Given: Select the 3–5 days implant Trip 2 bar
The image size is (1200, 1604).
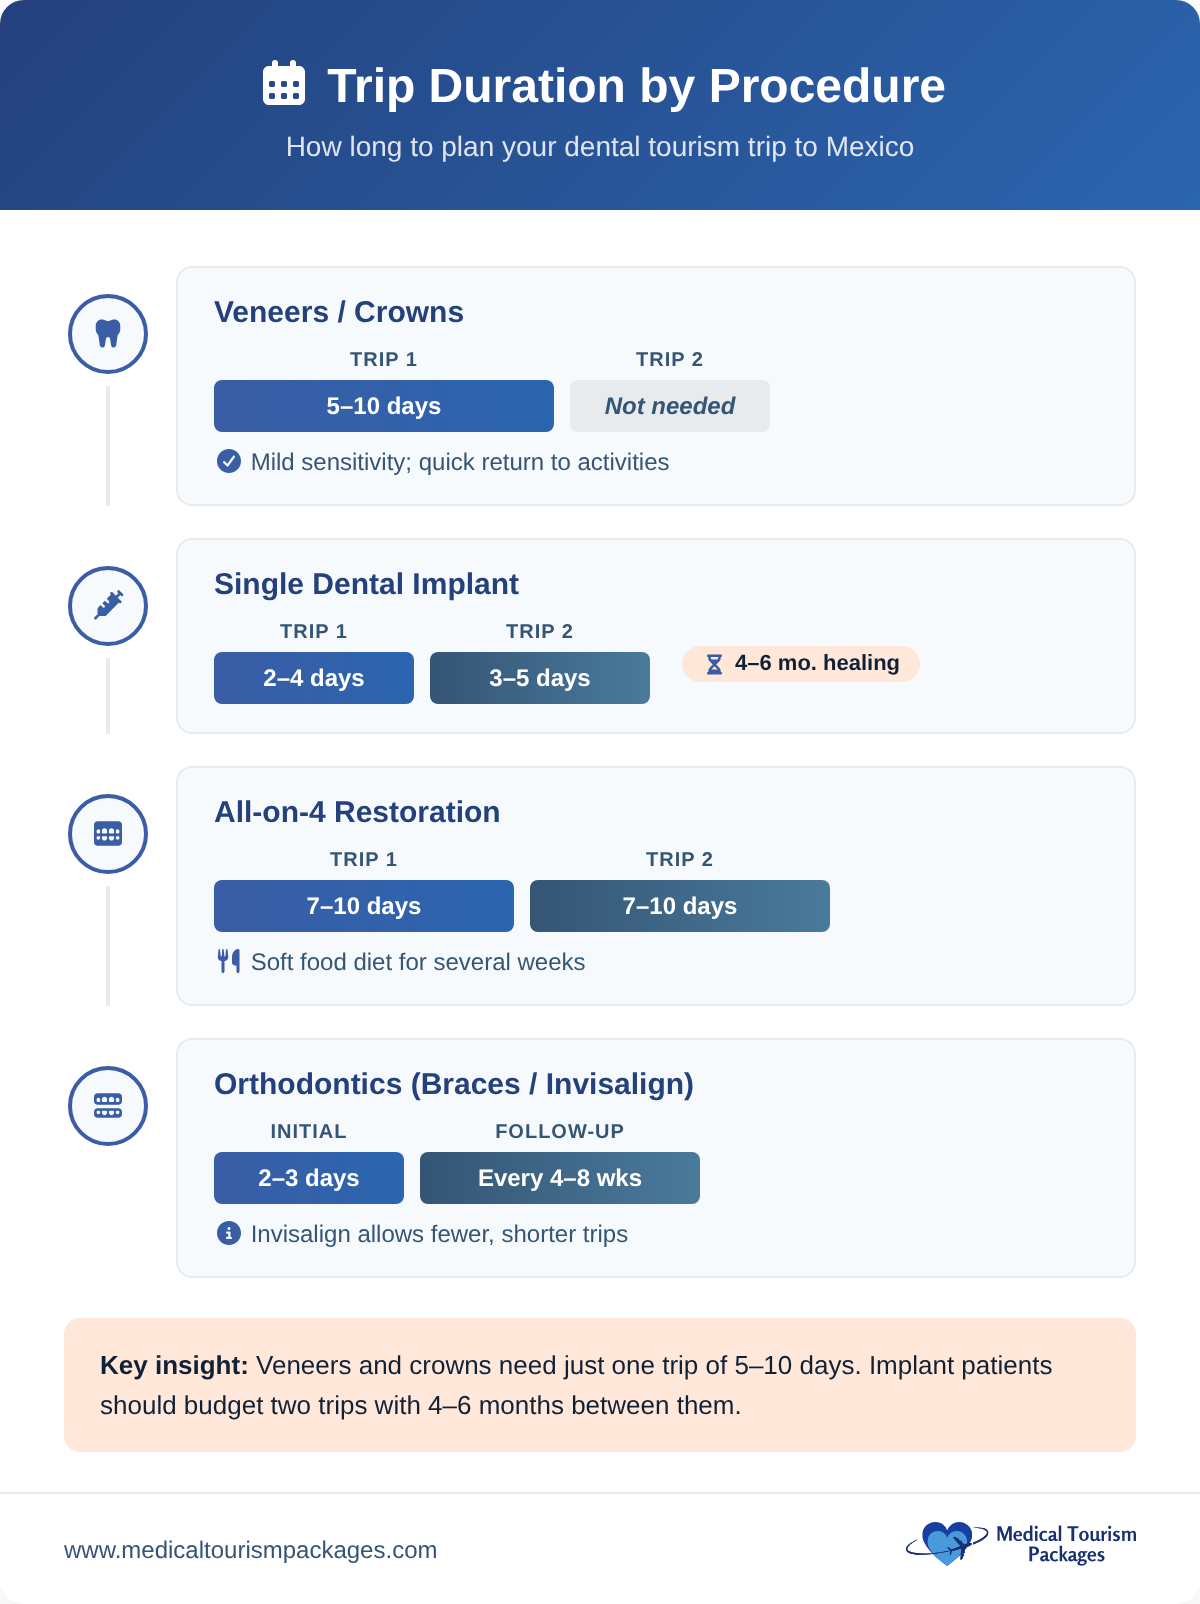Looking at the screenshot, I should click(540, 678).
